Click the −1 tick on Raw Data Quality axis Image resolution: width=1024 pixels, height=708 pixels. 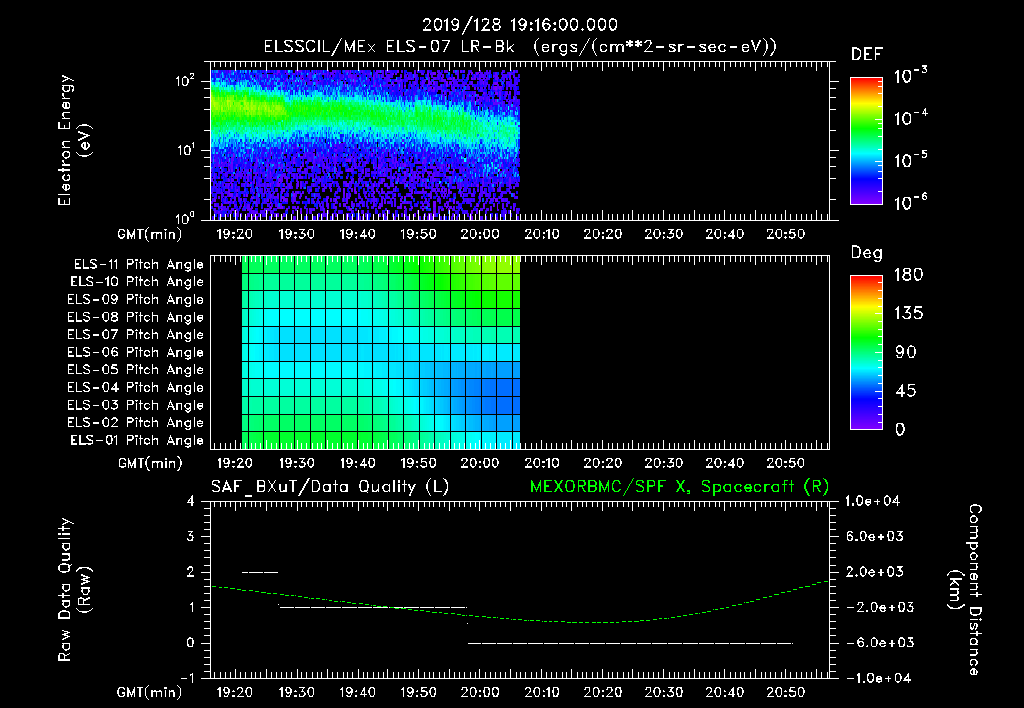(x=187, y=678)
